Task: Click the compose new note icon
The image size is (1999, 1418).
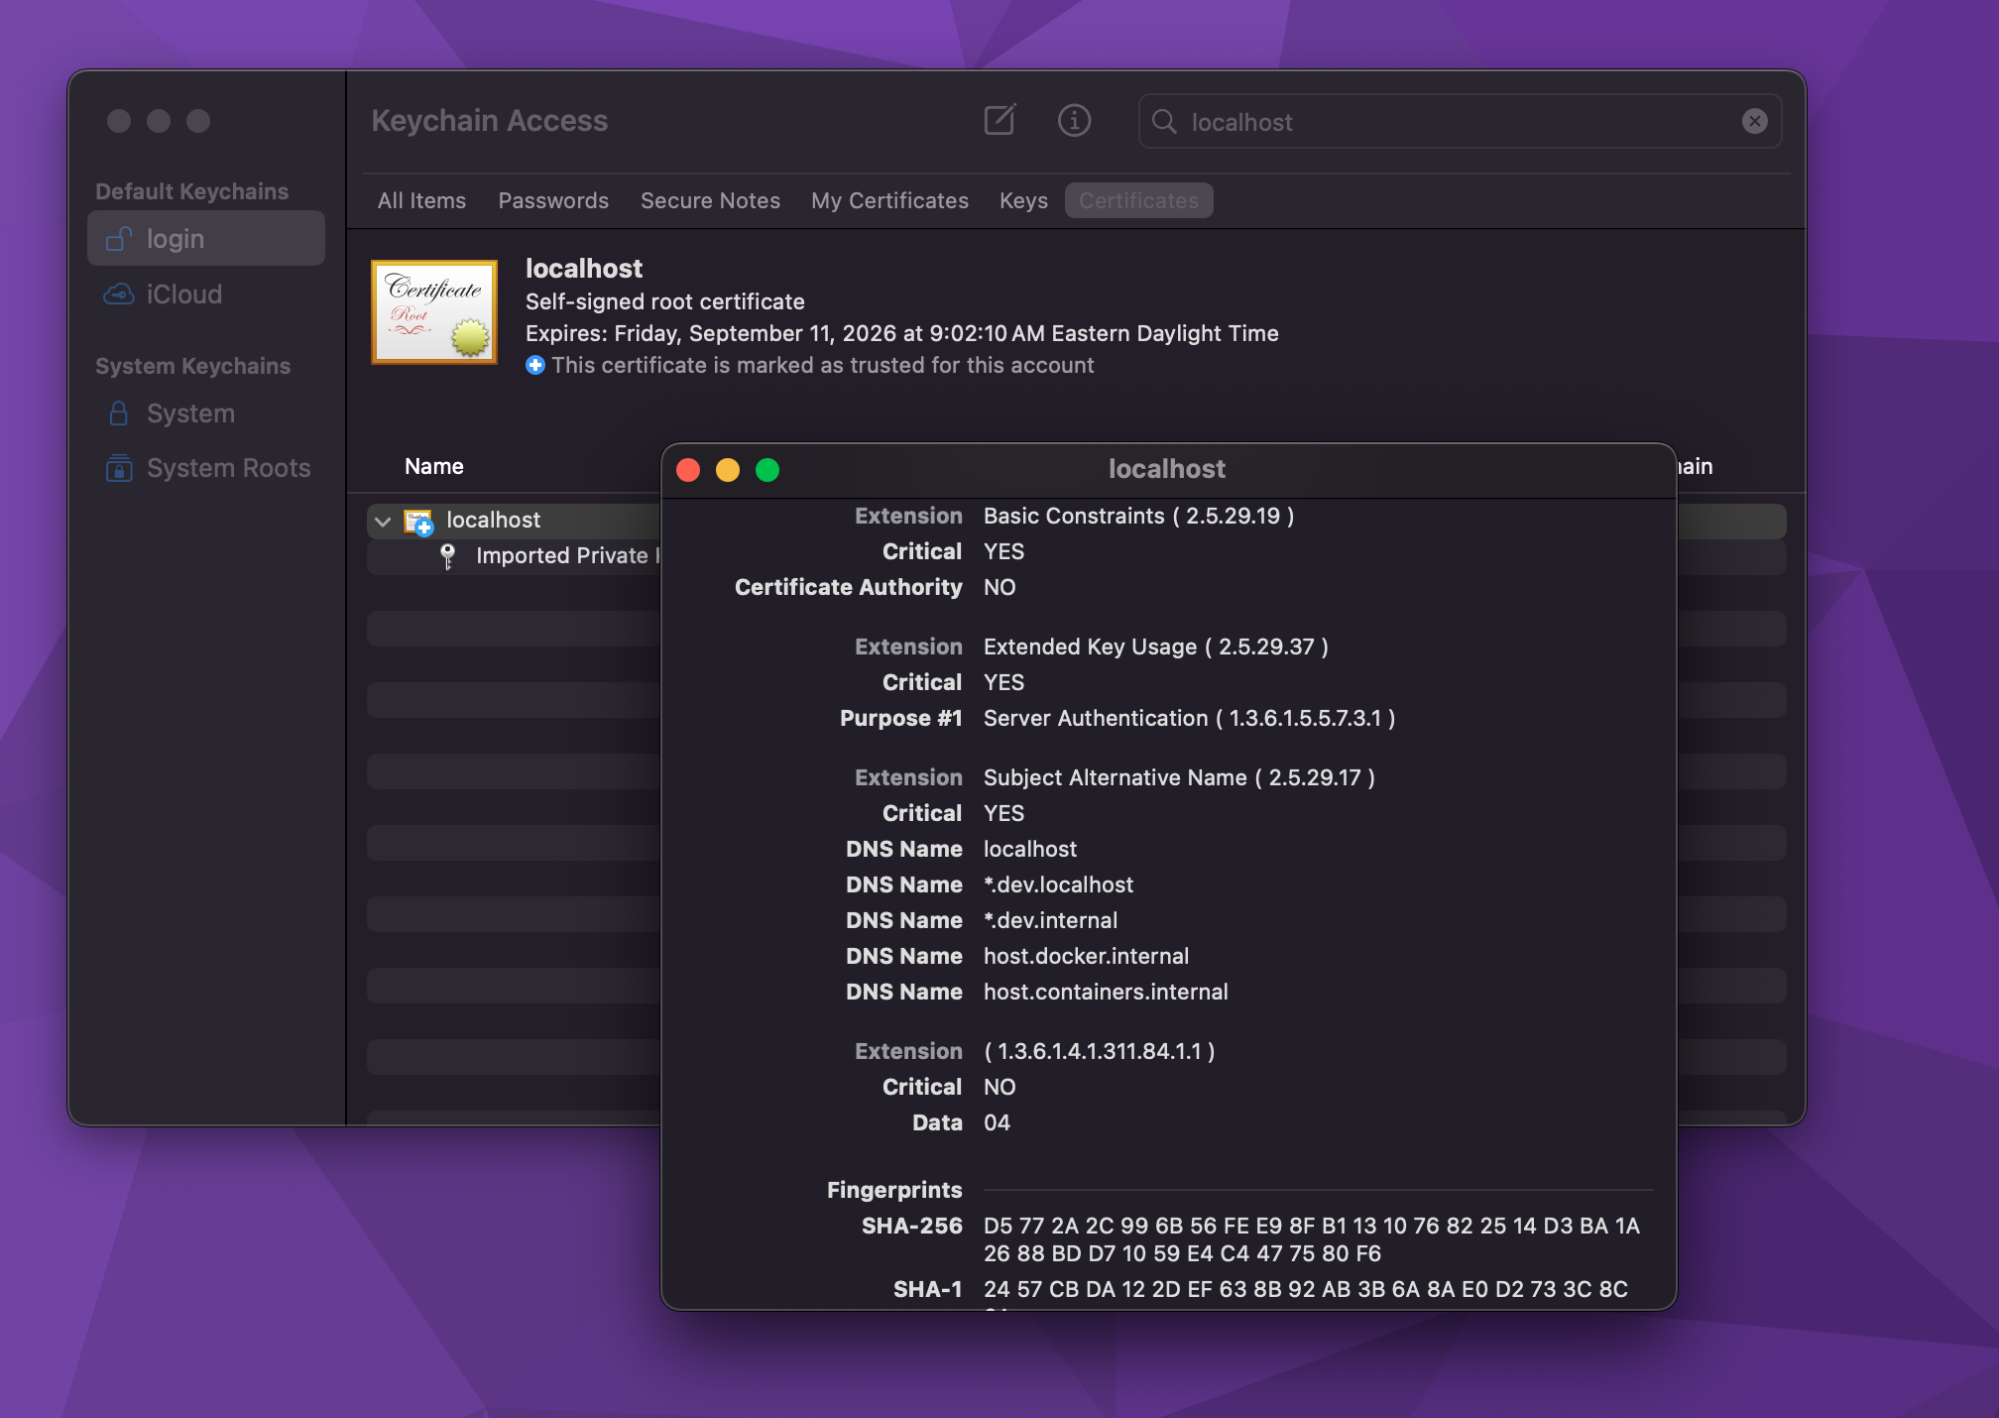Action: click(x=1000, y=120)
